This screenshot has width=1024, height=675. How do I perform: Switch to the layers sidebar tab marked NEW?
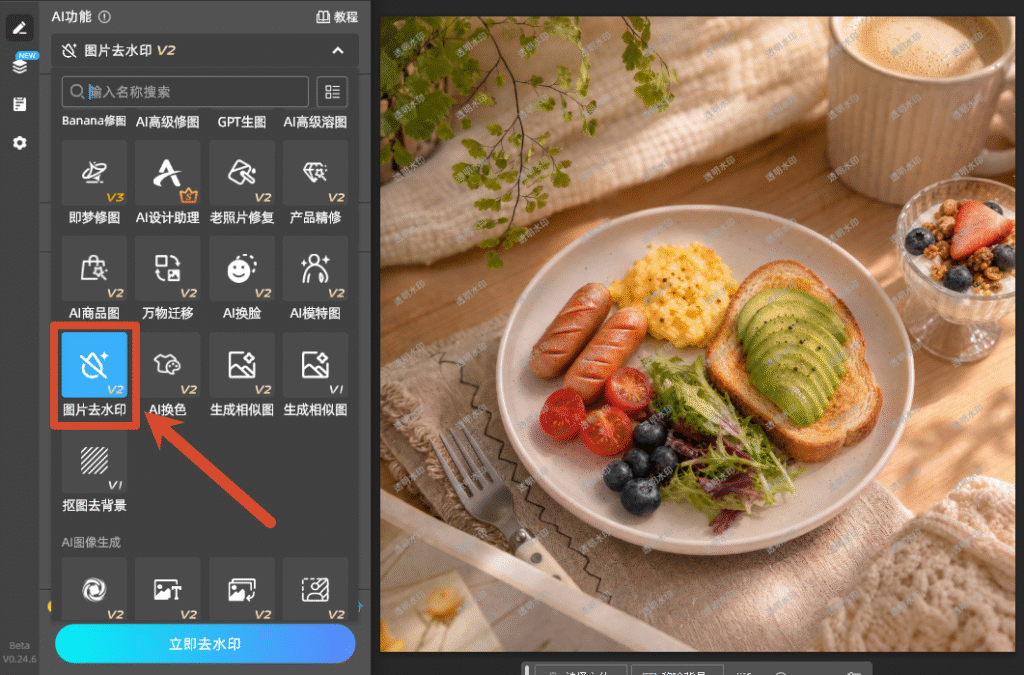(x=20, y=65)
